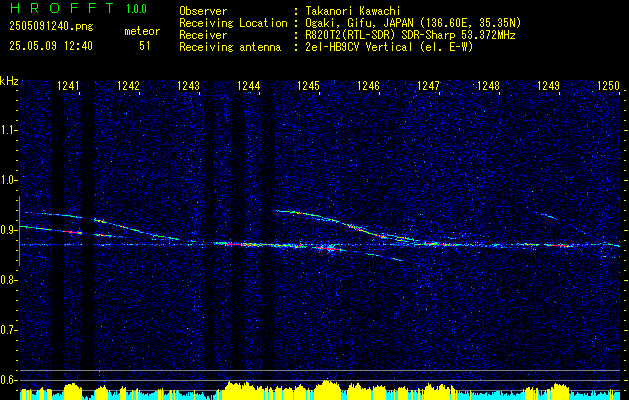The image size is (629, 400).
Task: Click the Receiver value R820T2(RTL-SDR) SDR-Sharp 53.372MHz
Action: click(410, 35)
